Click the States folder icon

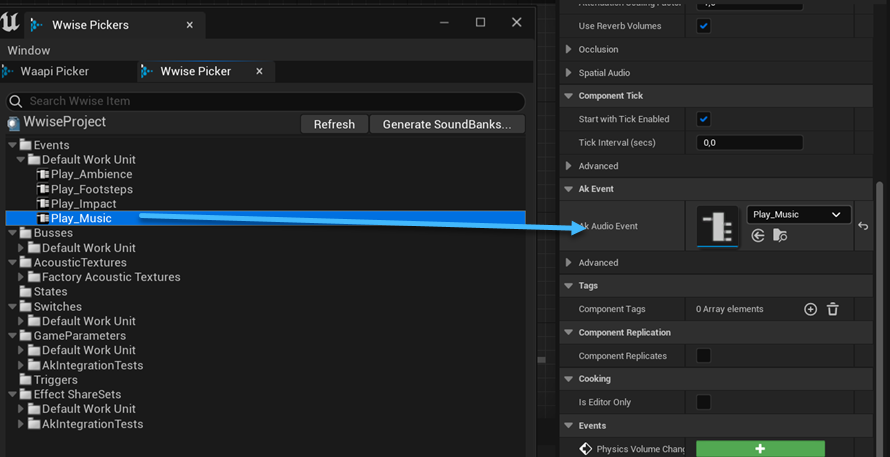[26, 291]
